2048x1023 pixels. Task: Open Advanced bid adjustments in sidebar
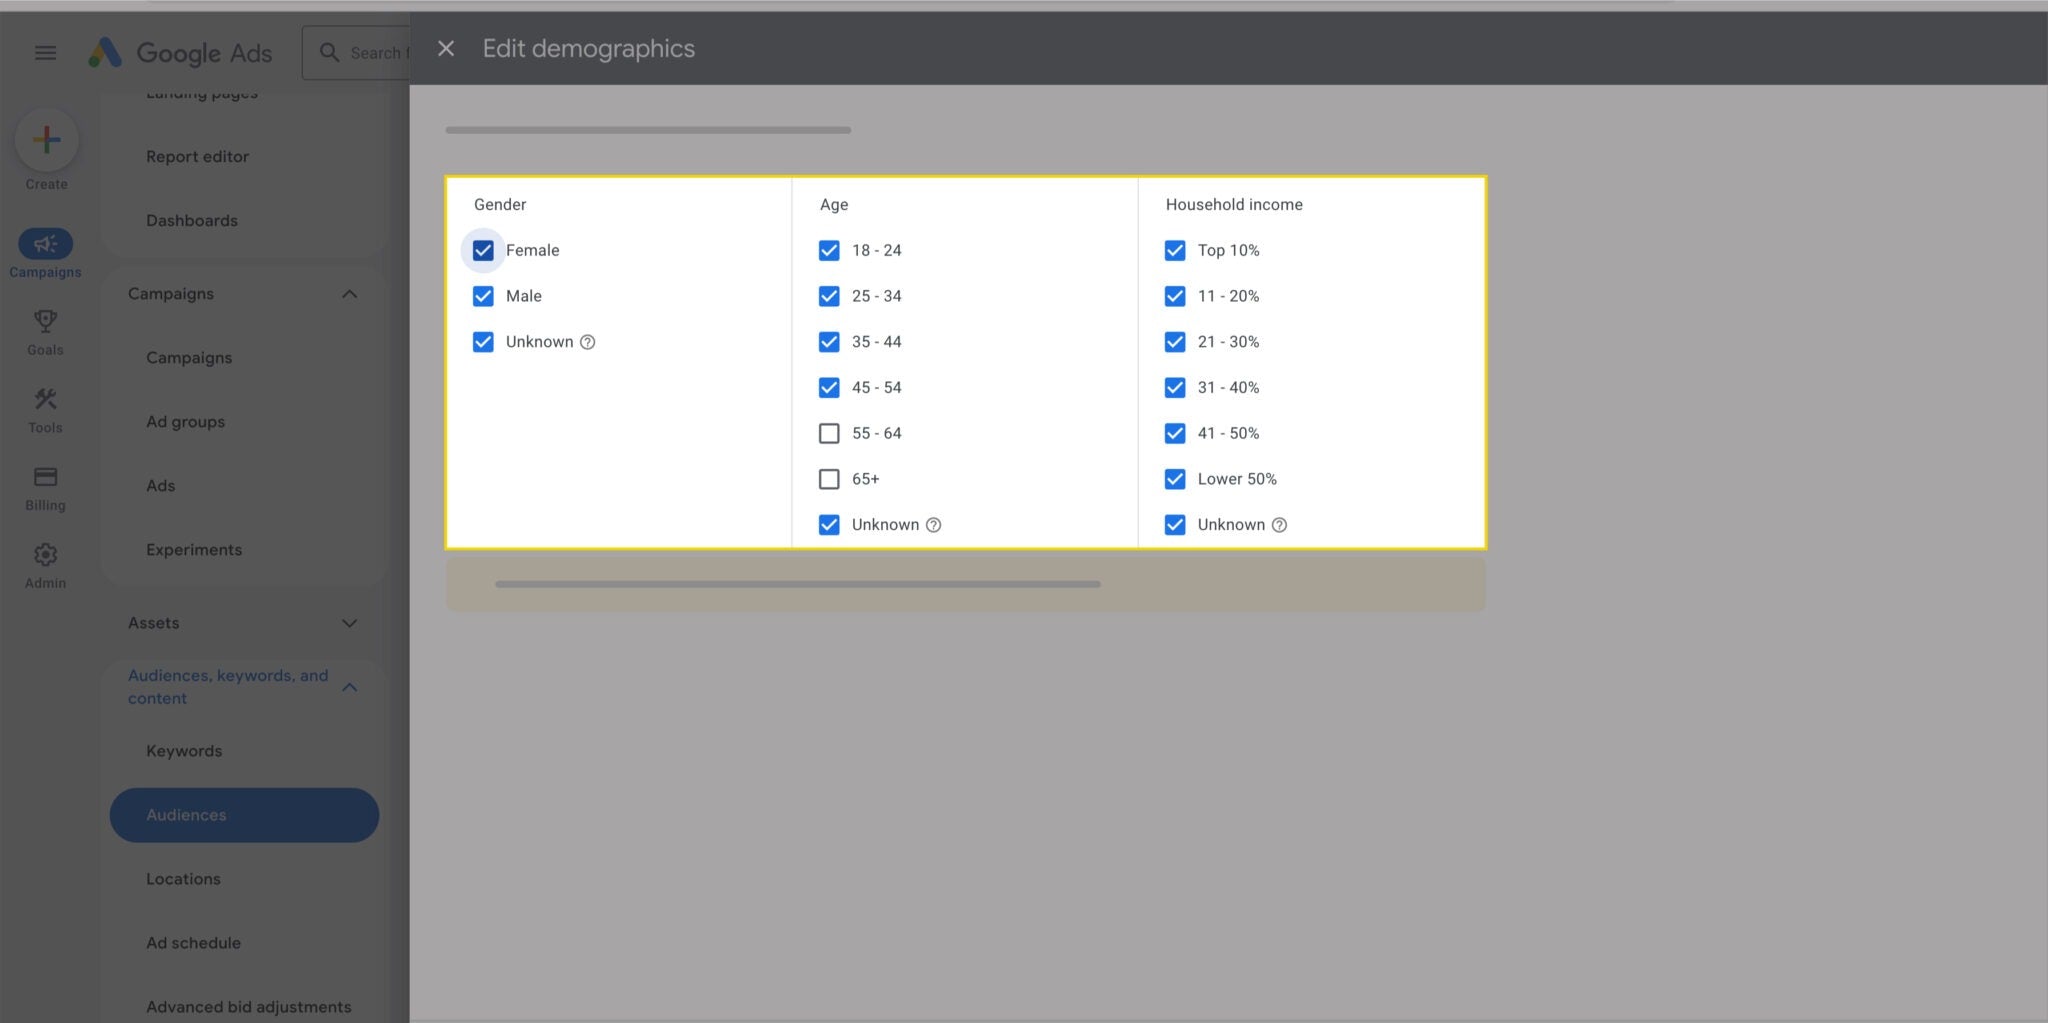[x=248, y=1007]
